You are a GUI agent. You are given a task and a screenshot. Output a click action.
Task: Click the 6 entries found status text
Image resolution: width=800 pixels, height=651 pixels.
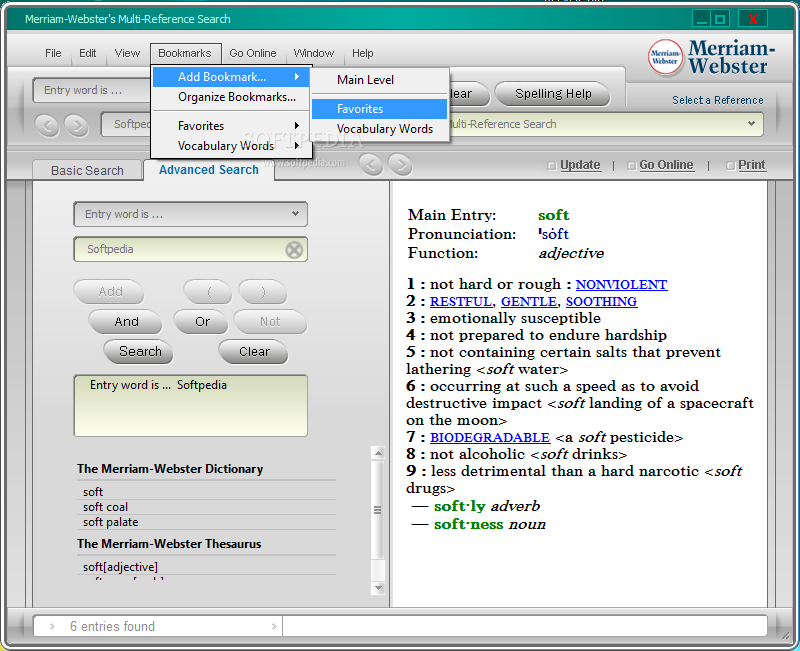click(x=112, y=627)
